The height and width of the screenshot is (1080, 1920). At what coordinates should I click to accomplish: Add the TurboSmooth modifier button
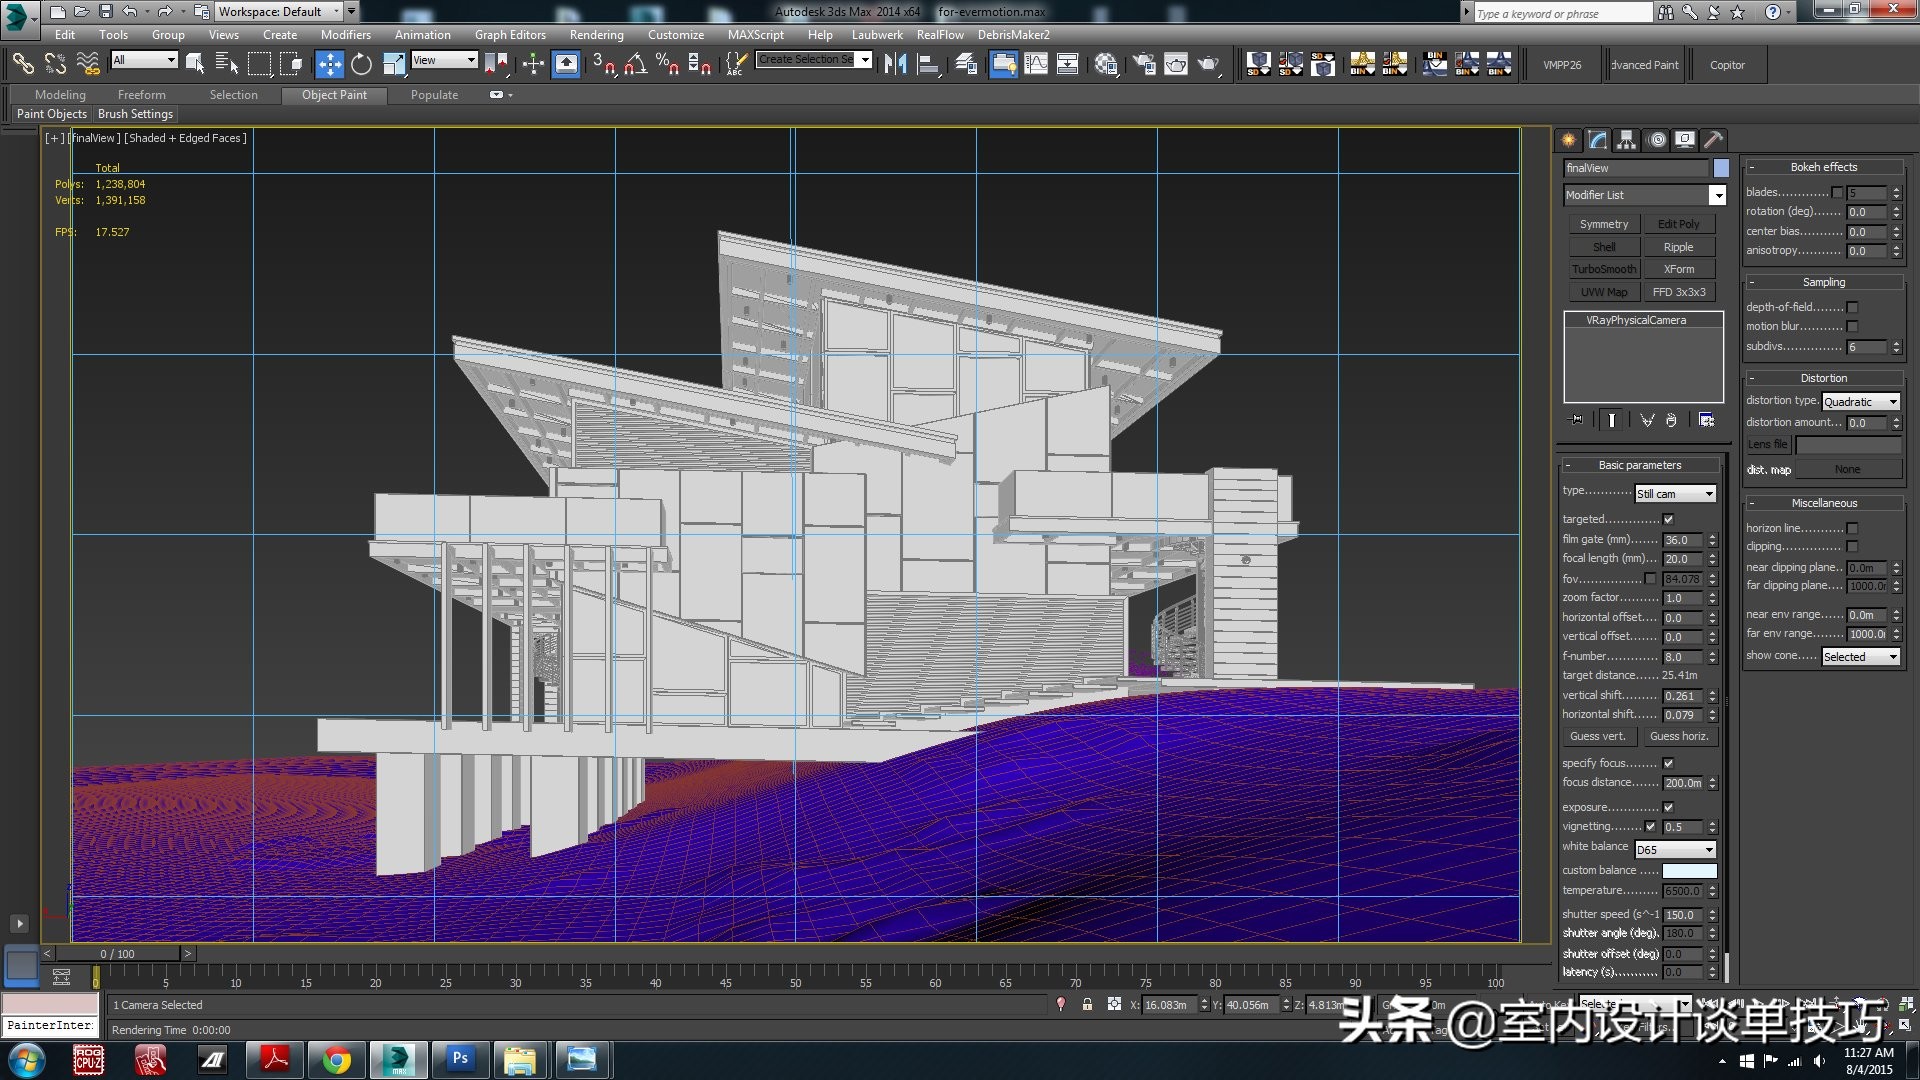[x=1603, y=269]
